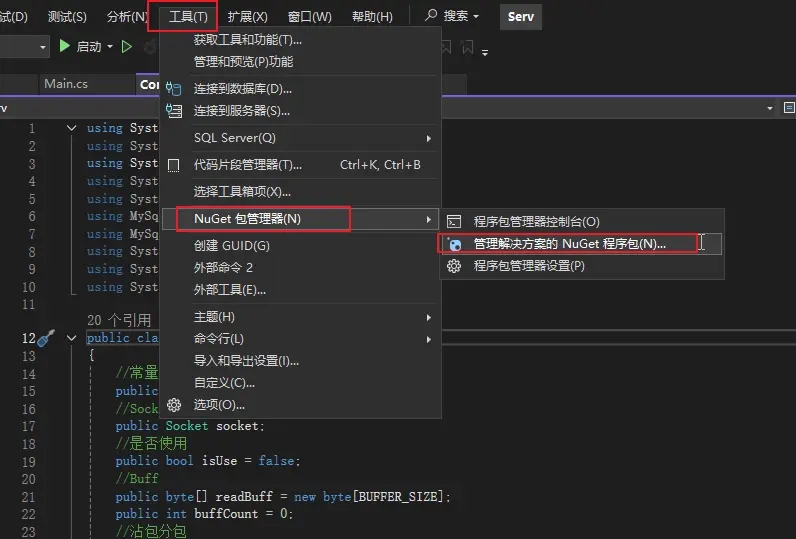Open the 帮助(H) menu
The height and width of the screenshot is (539, 796).
click(x=372, y=17)
